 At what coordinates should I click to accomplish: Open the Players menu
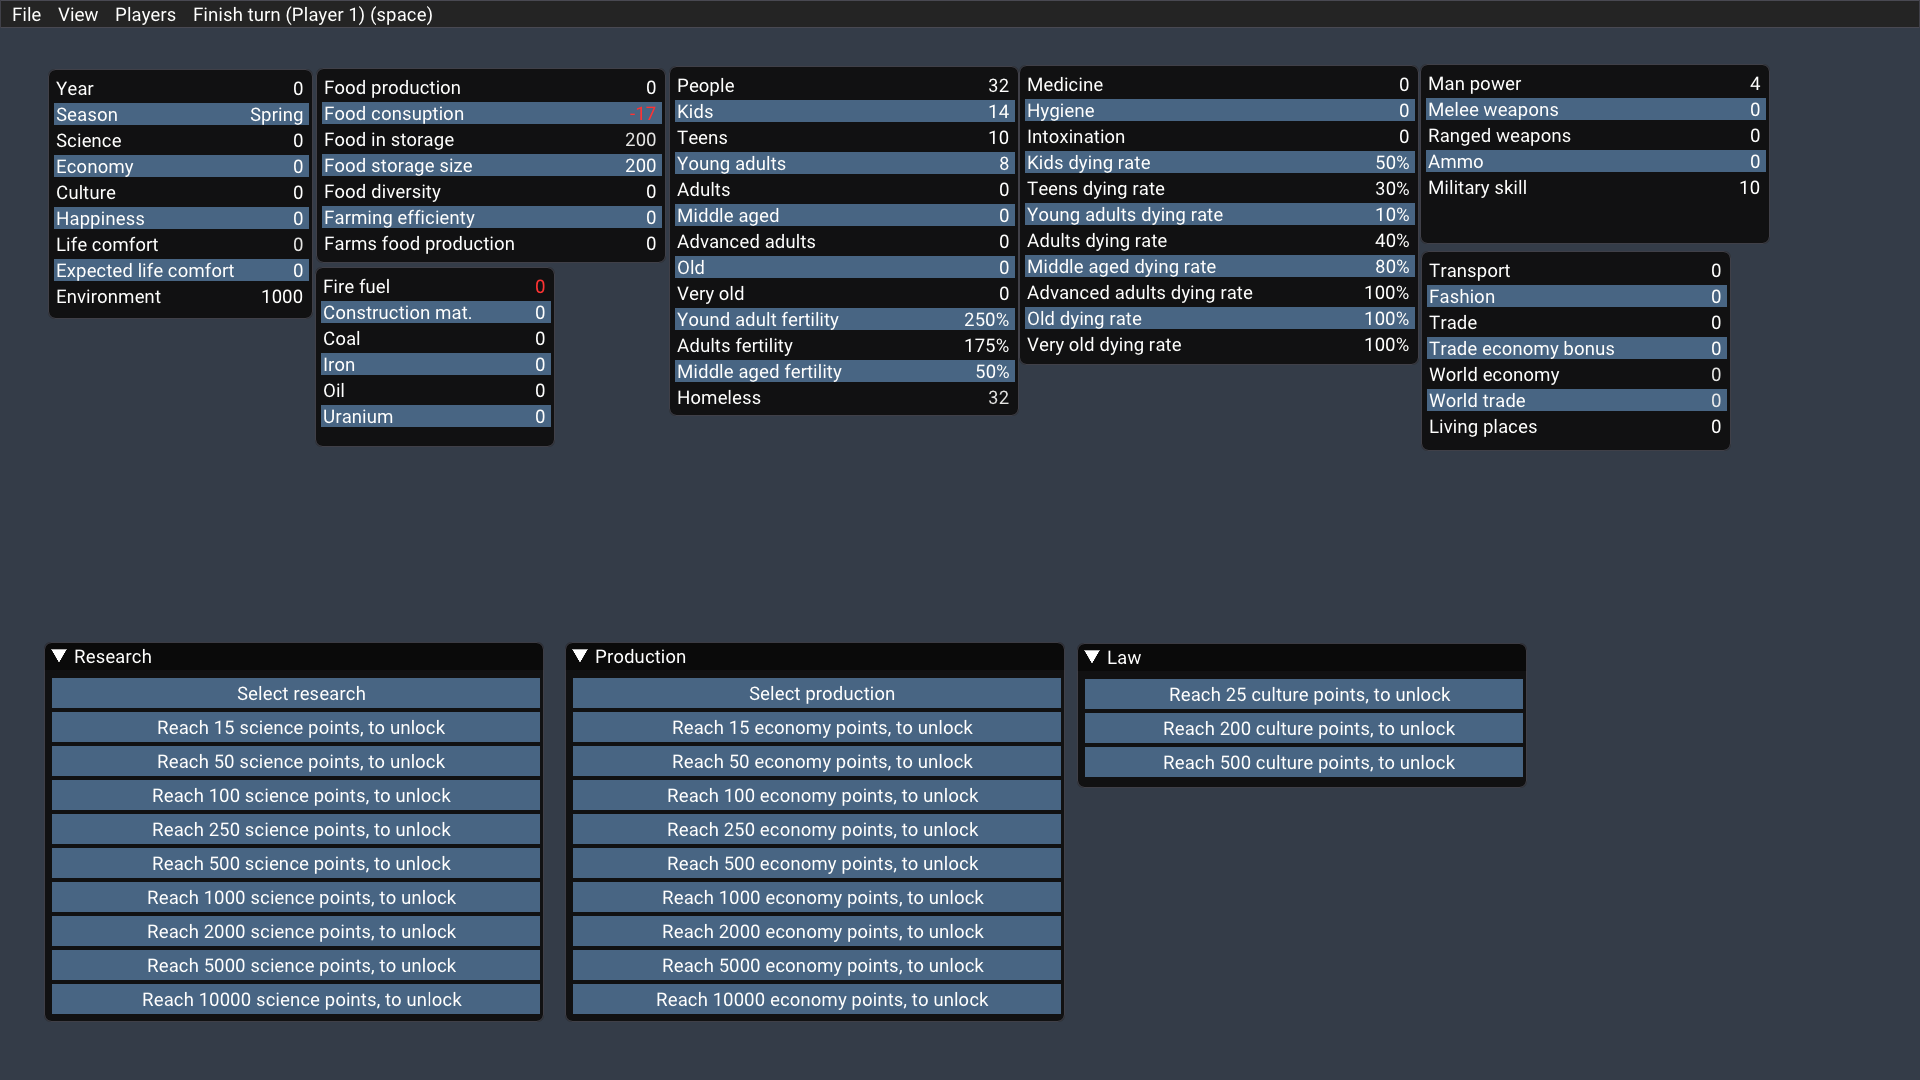(145, 14)
